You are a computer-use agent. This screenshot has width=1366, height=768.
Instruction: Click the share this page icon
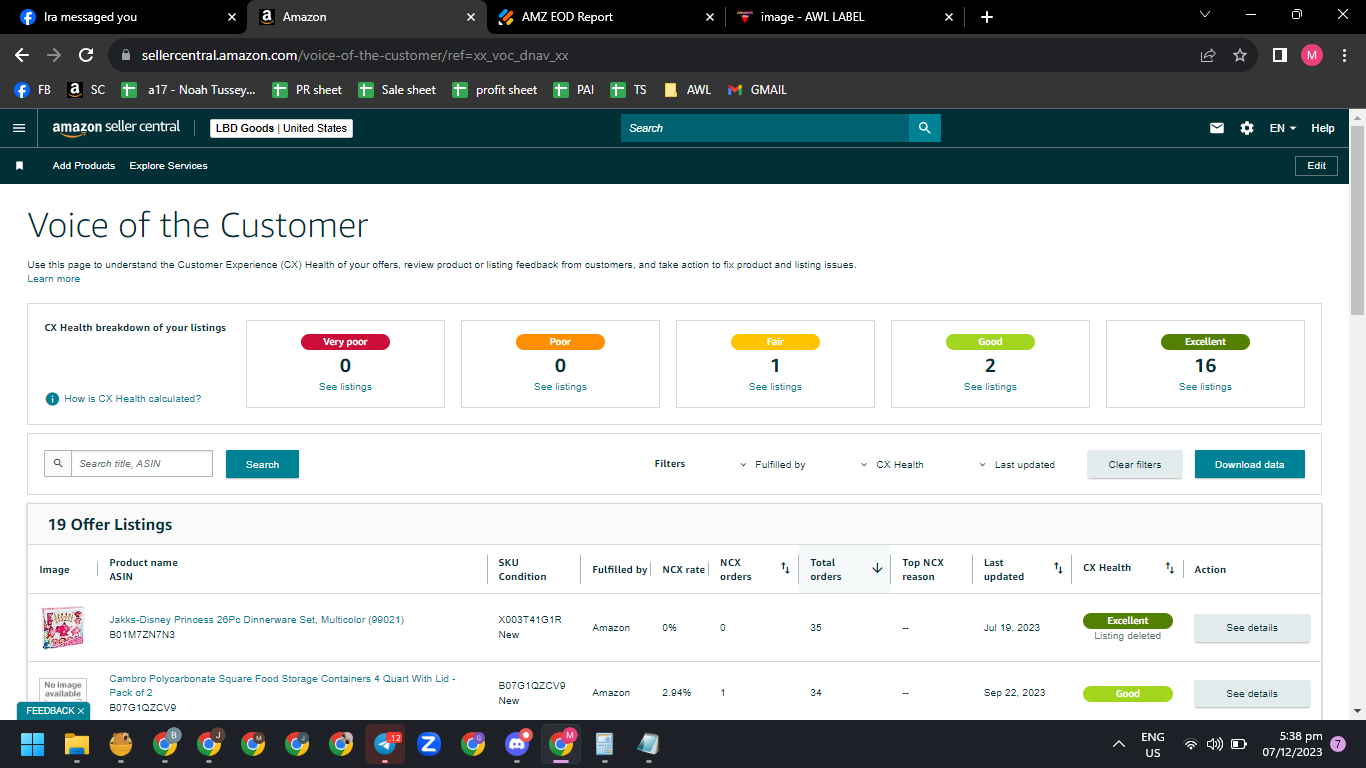click(x=1208, y=55)
